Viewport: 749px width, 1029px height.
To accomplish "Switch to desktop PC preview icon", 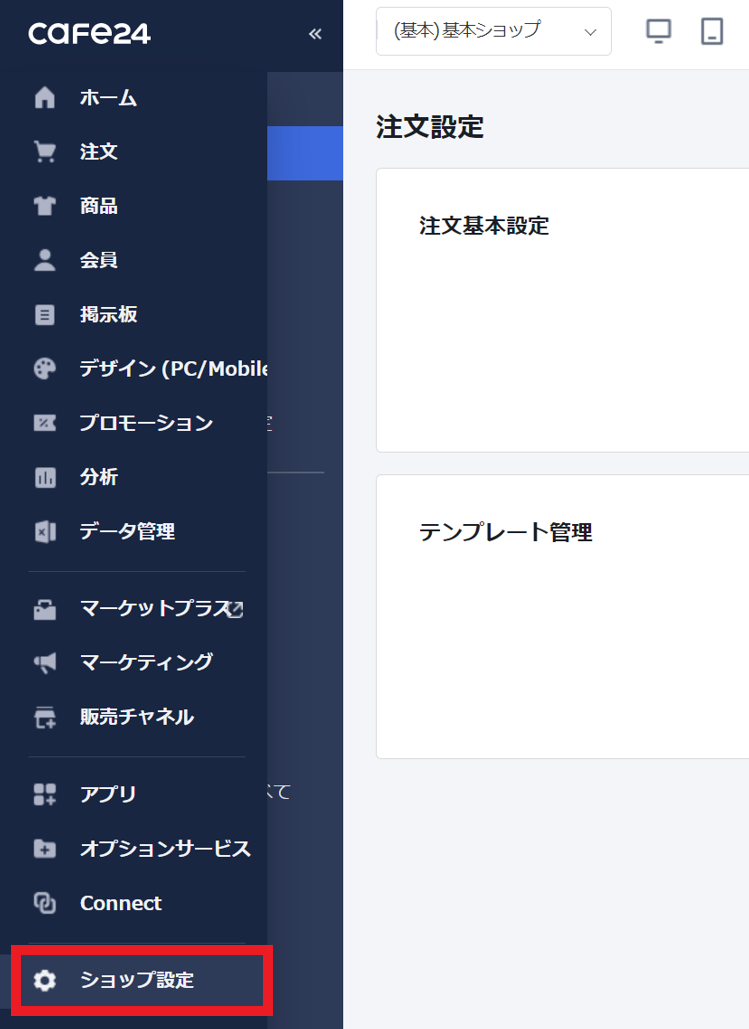I will click(x=658, y=32).
